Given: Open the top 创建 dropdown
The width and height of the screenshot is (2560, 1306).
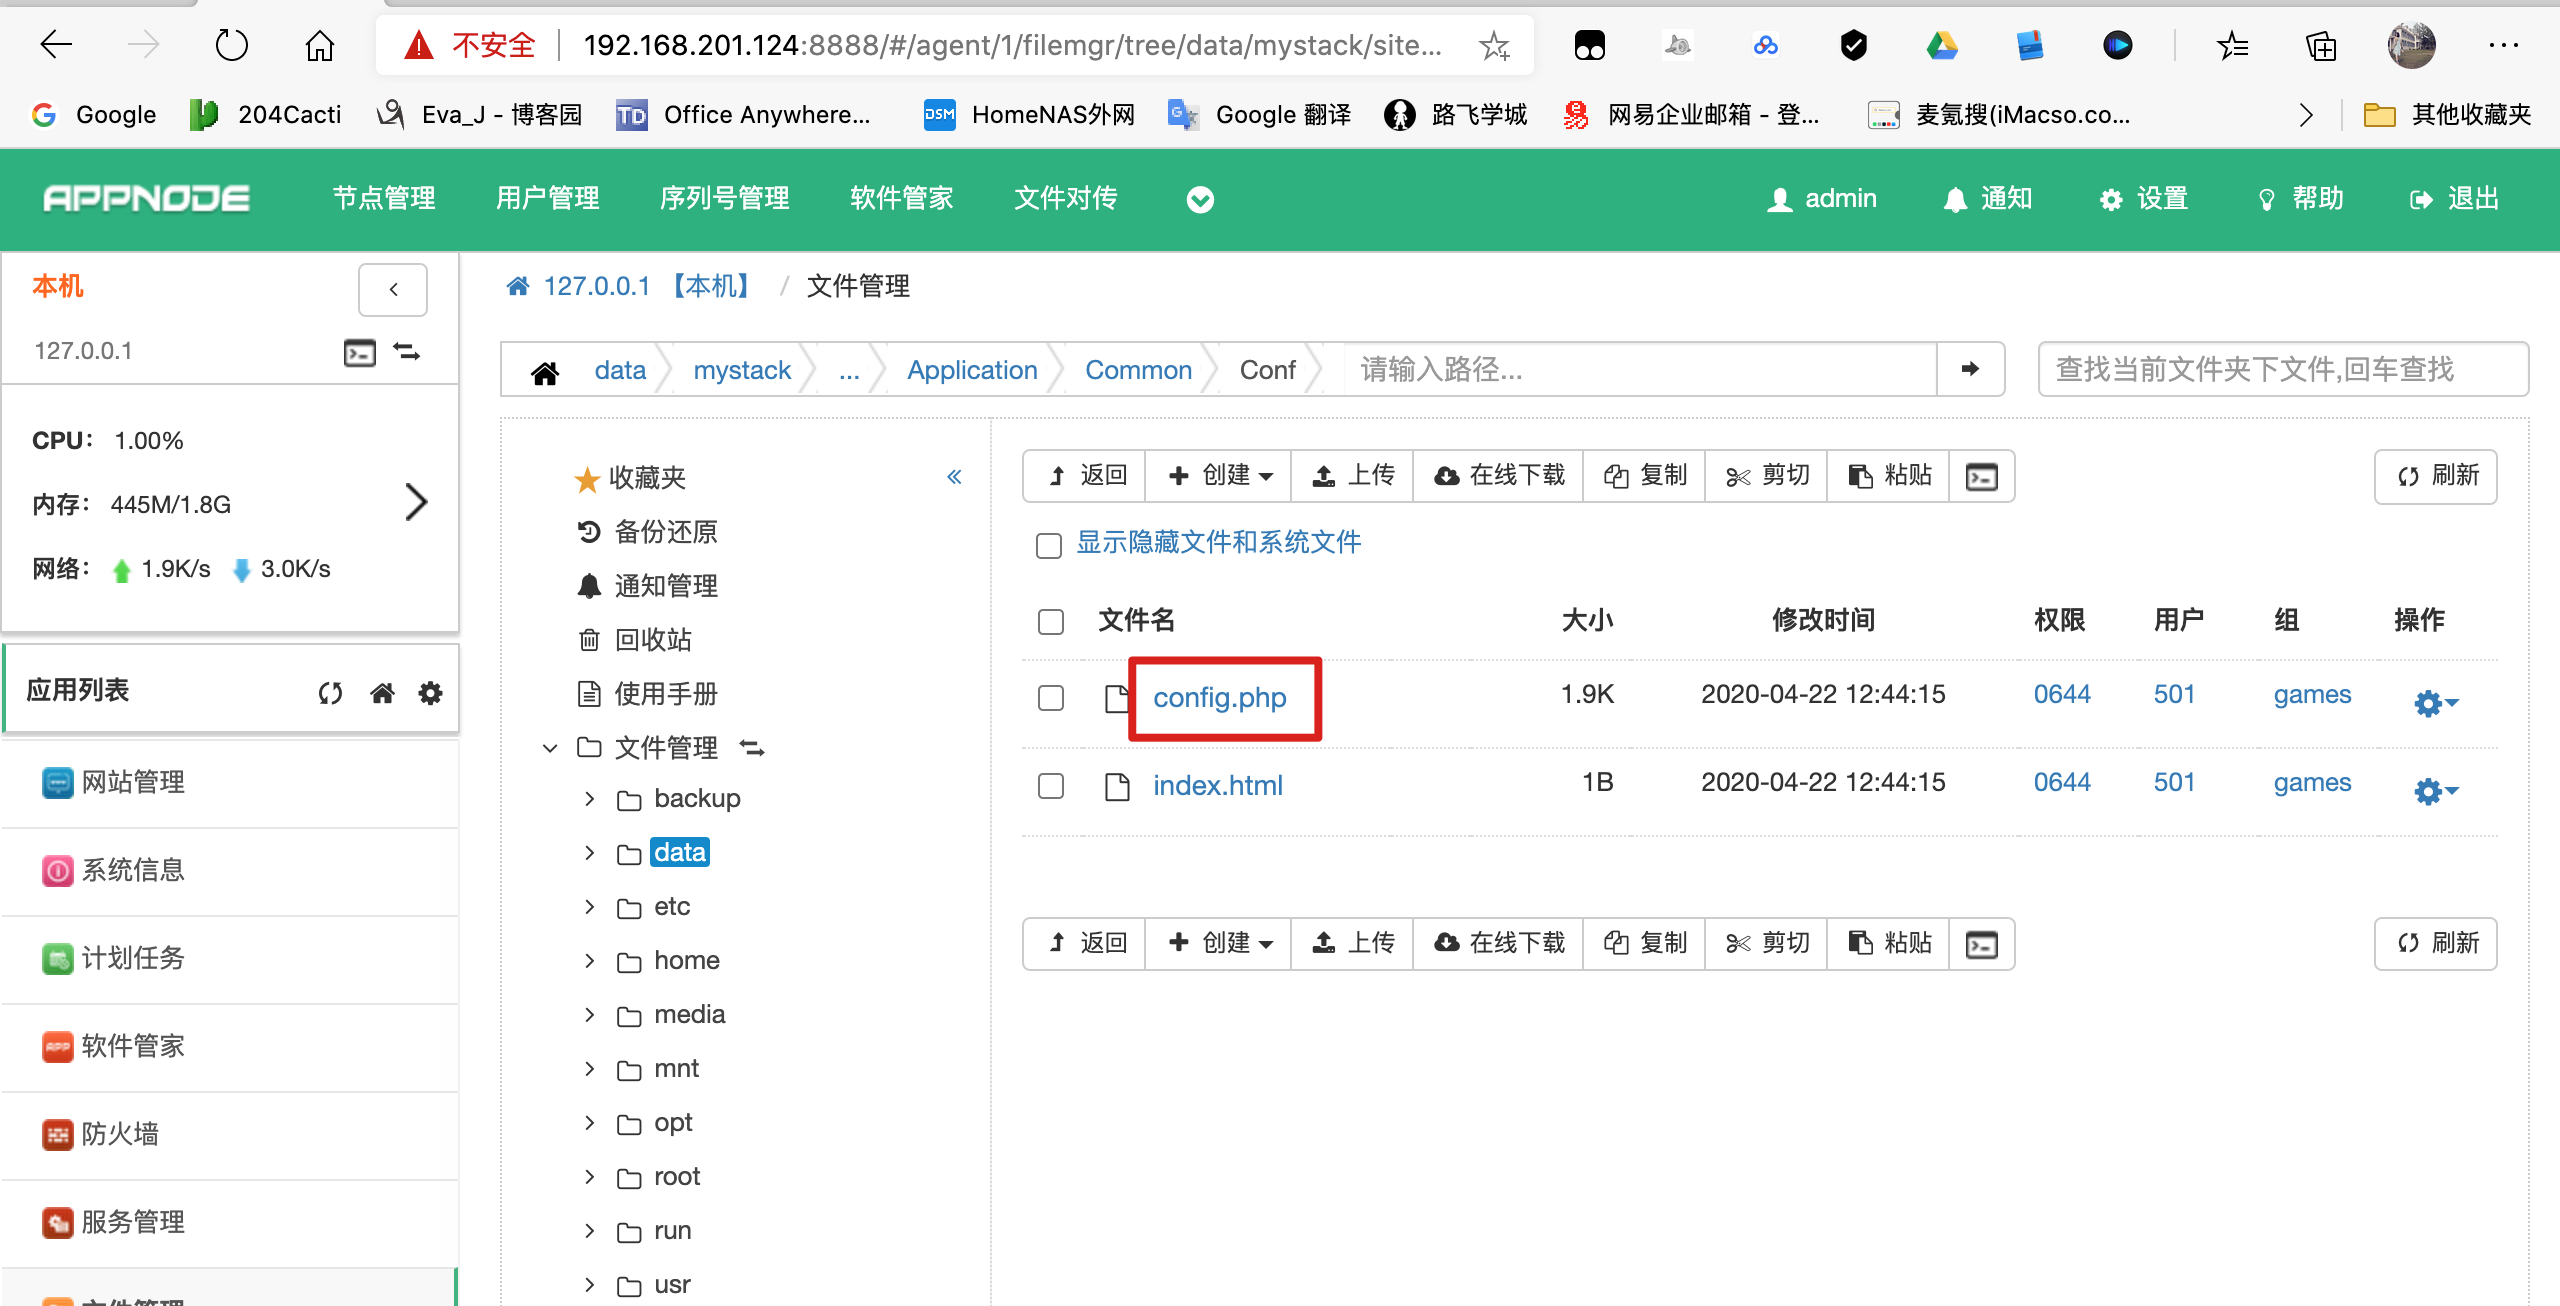Looking at the screenshot, I should coord(1220,476).
